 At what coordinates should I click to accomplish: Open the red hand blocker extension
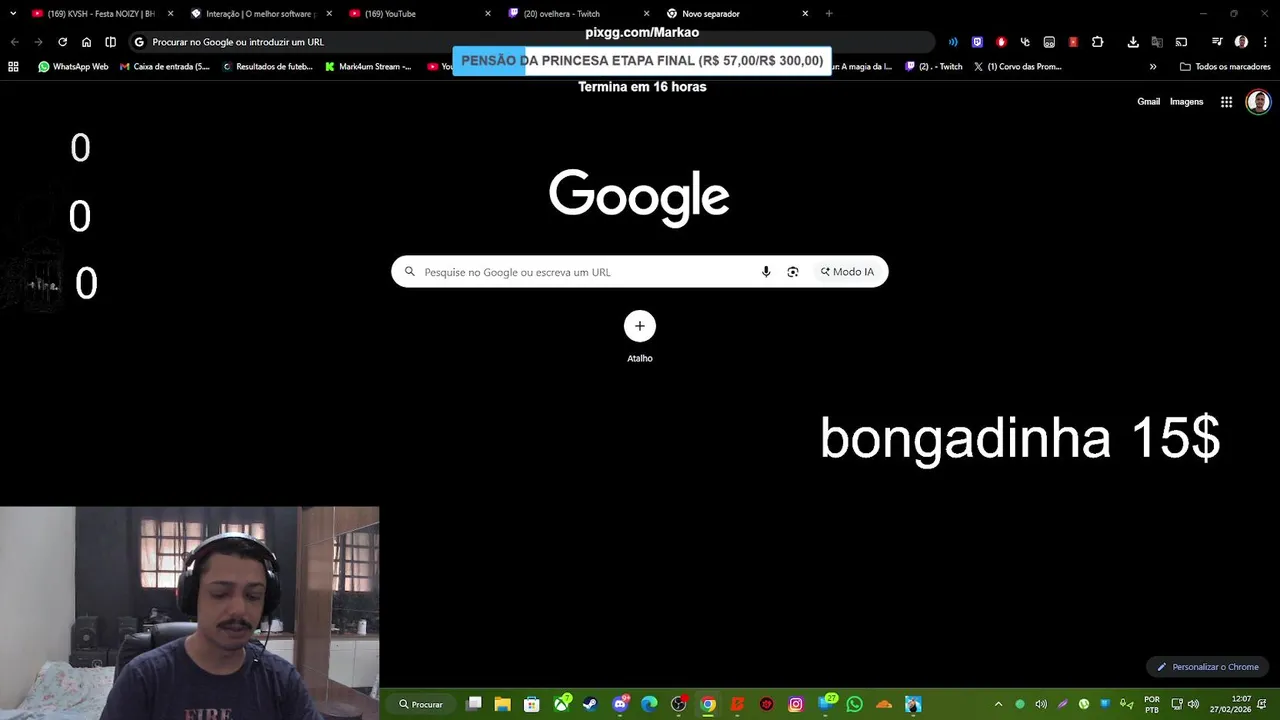click(1001, 42)
